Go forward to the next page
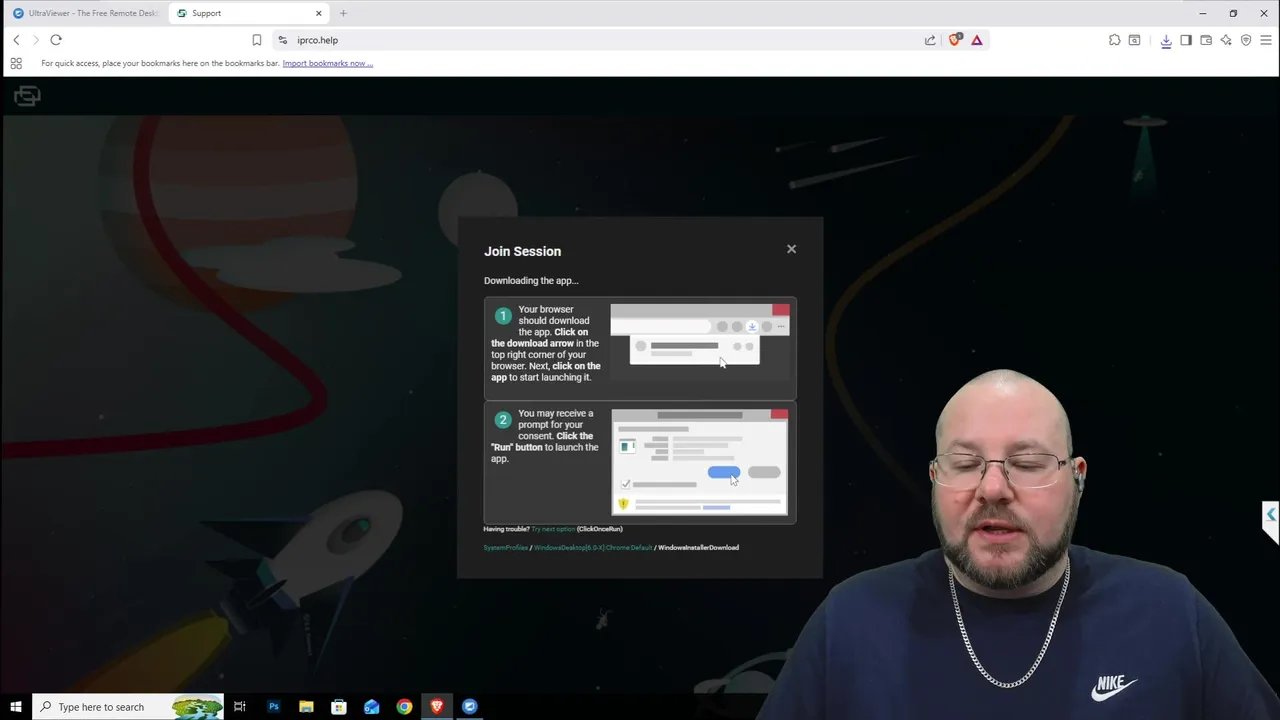The width and height of the screenshot is (1280, 720). 36,40
